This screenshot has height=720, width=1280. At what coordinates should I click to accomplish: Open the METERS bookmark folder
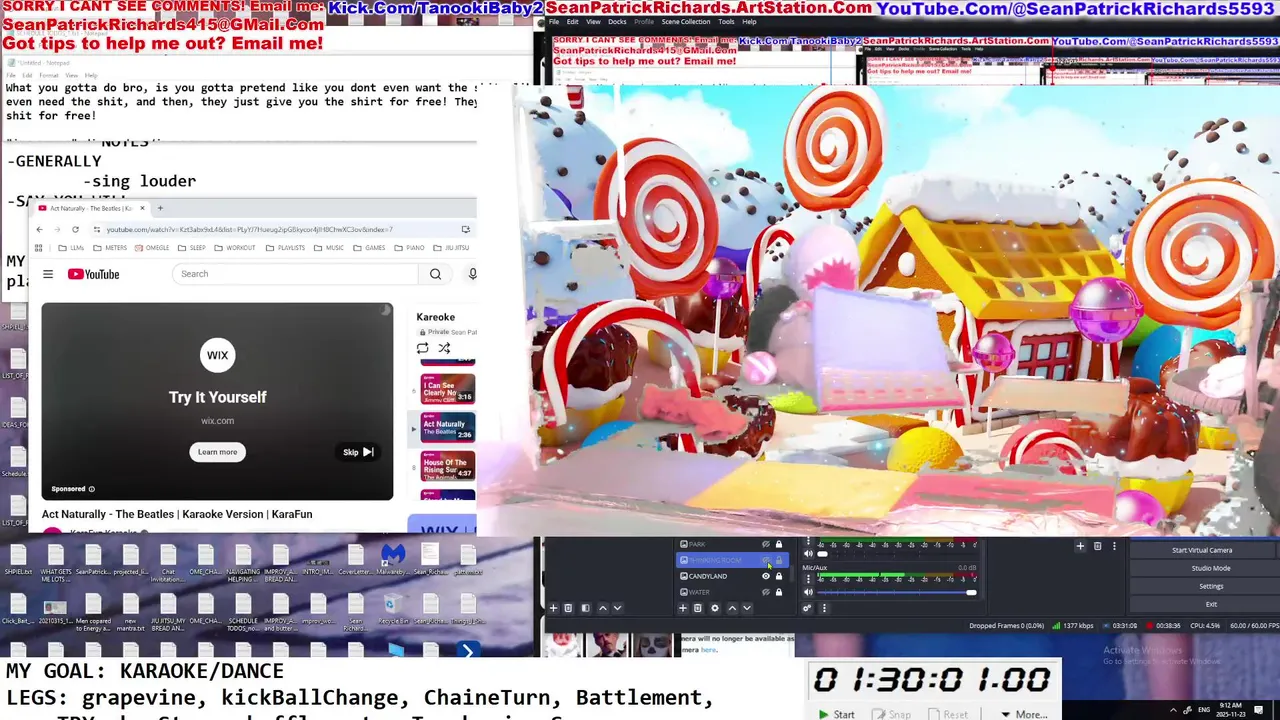tap(109, 248)
